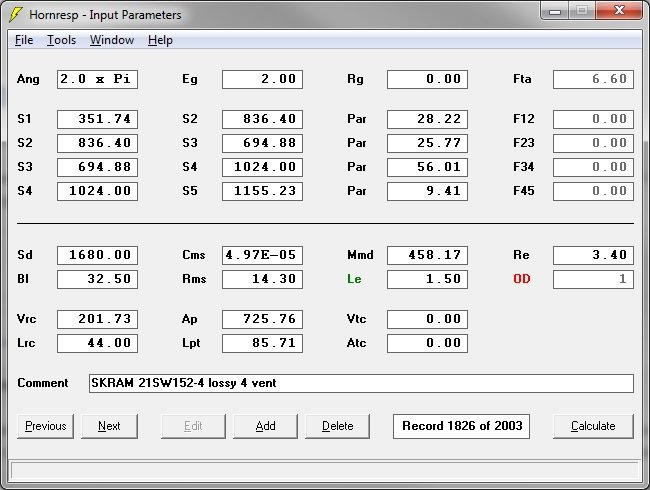Select the Rms field showing 14.30
This screenshot has height=490, width=650.
click(x=262, y=279)
